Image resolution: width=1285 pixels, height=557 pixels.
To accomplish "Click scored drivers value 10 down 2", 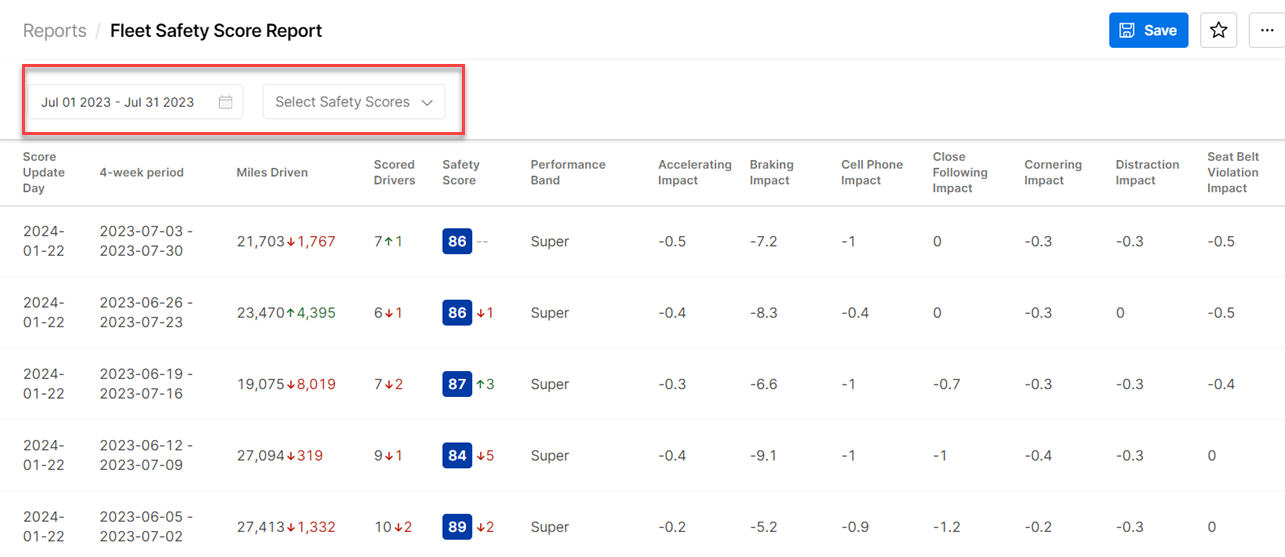I will click(393, 527).
